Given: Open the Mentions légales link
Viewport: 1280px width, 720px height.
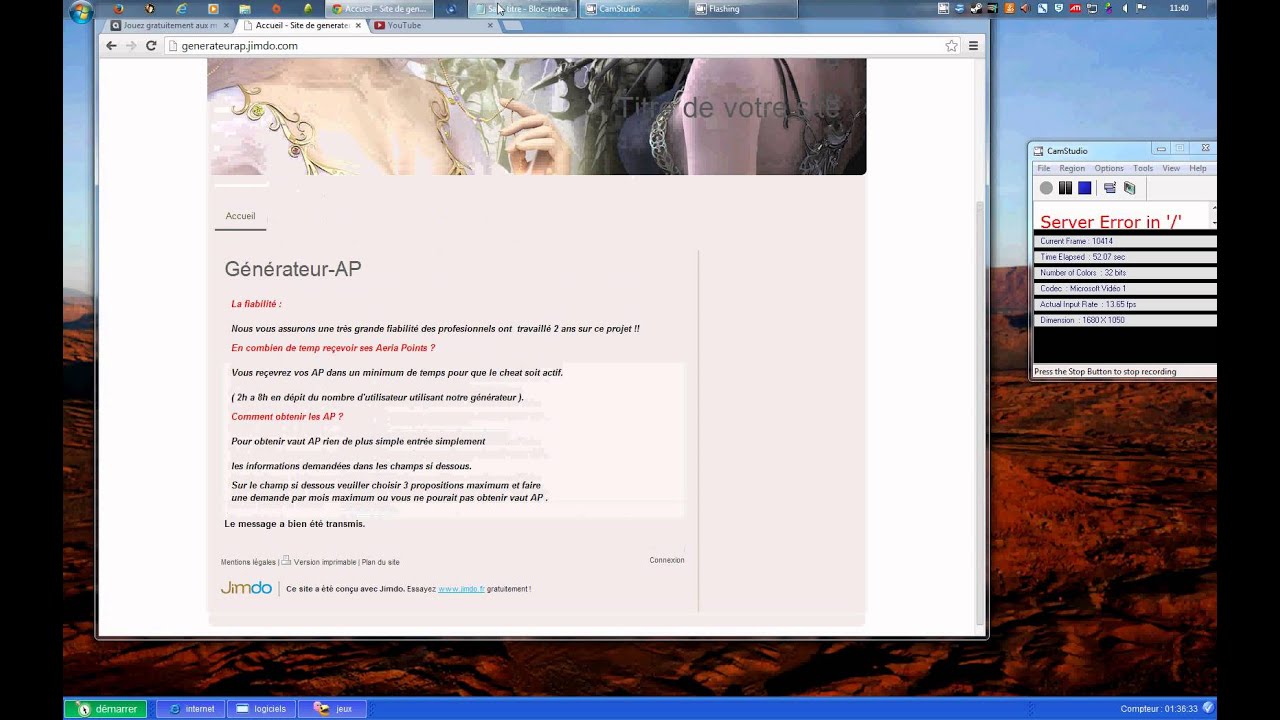Looking at the screenshot, I should click(x=248, y=562).
